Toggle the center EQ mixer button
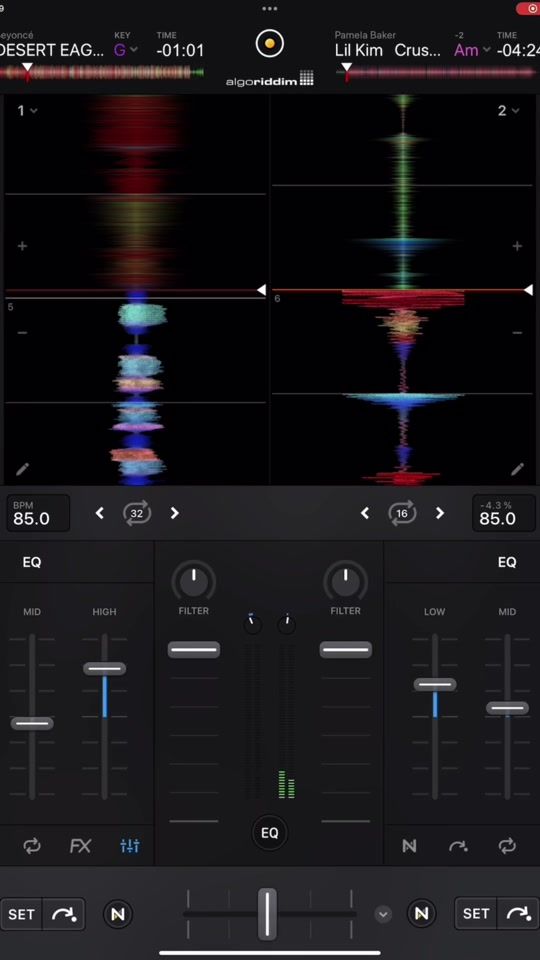 (269, 833)
